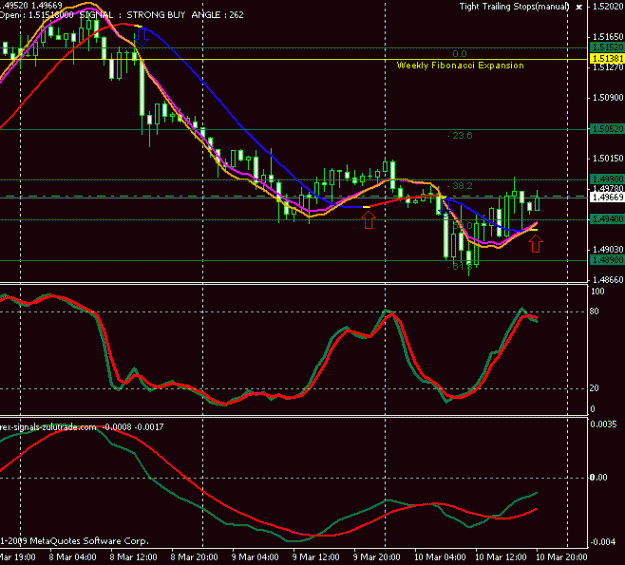This screenshot has width=625, height=565.
Task: Click the 1.51650 value on price scale
Action: [608, 37]
